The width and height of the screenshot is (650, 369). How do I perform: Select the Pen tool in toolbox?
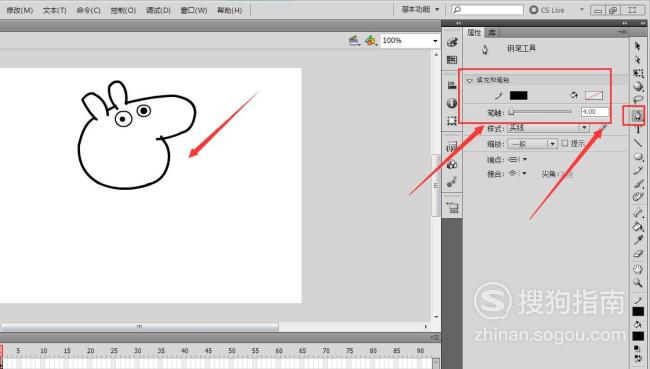[x=638, y=115]
